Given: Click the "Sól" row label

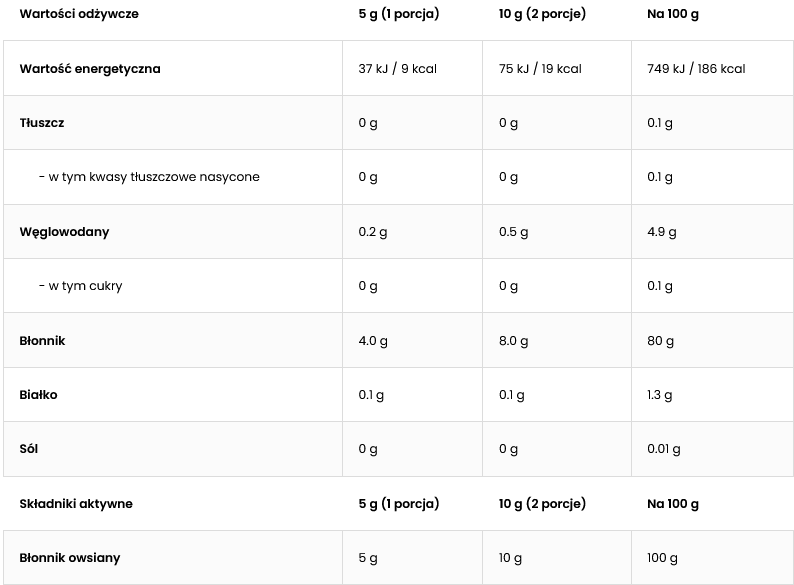Looking at the screenshot, I should (28, 449).
